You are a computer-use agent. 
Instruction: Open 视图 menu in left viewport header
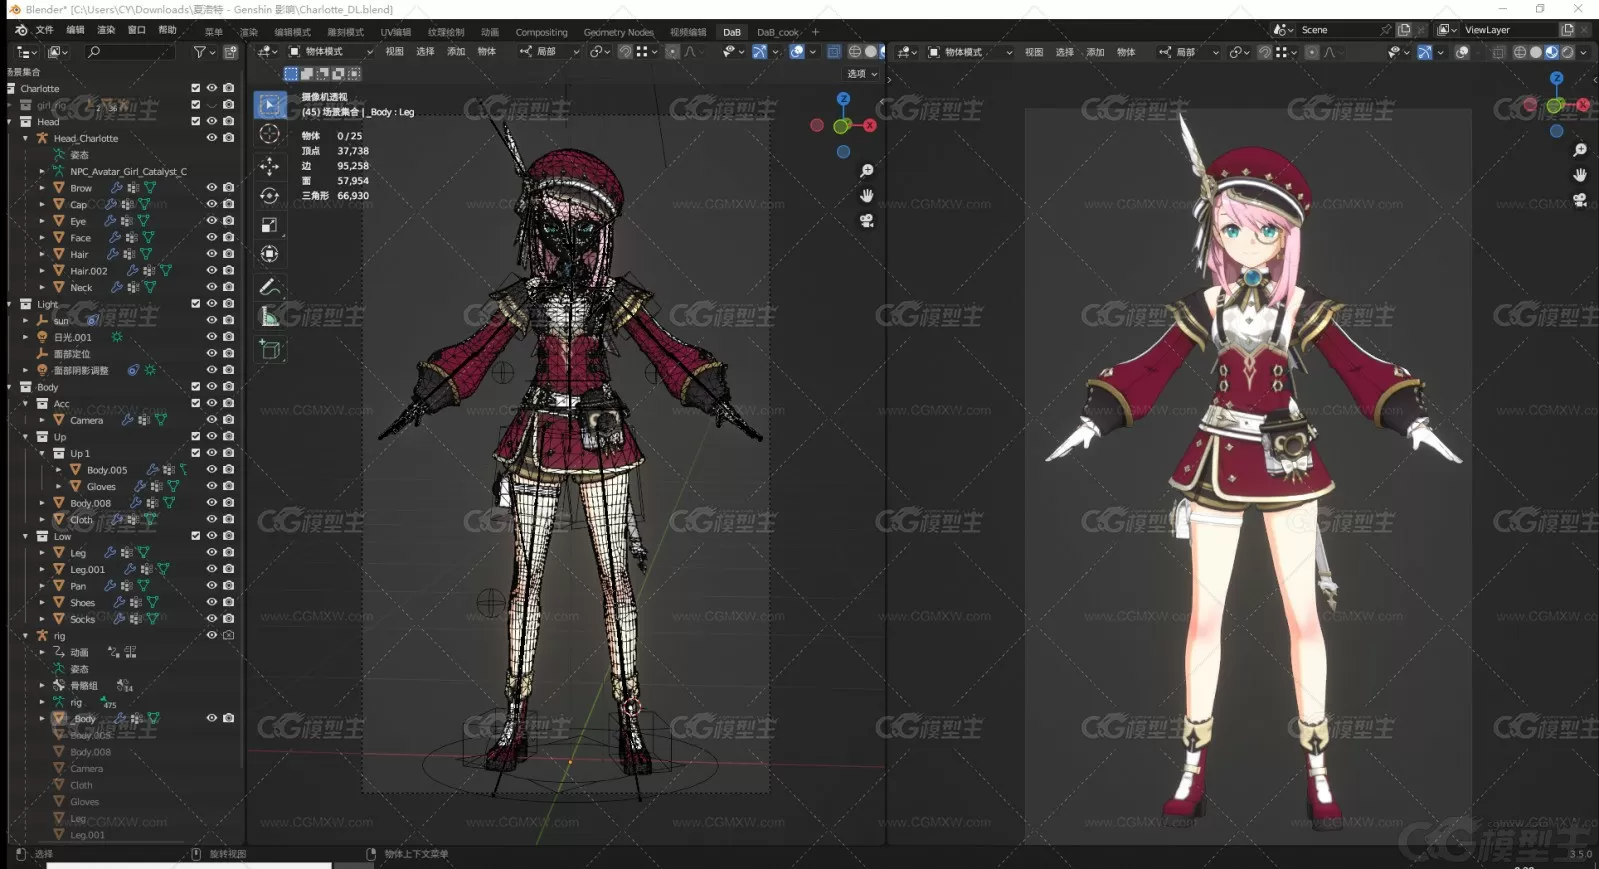(x=395, y=52)
